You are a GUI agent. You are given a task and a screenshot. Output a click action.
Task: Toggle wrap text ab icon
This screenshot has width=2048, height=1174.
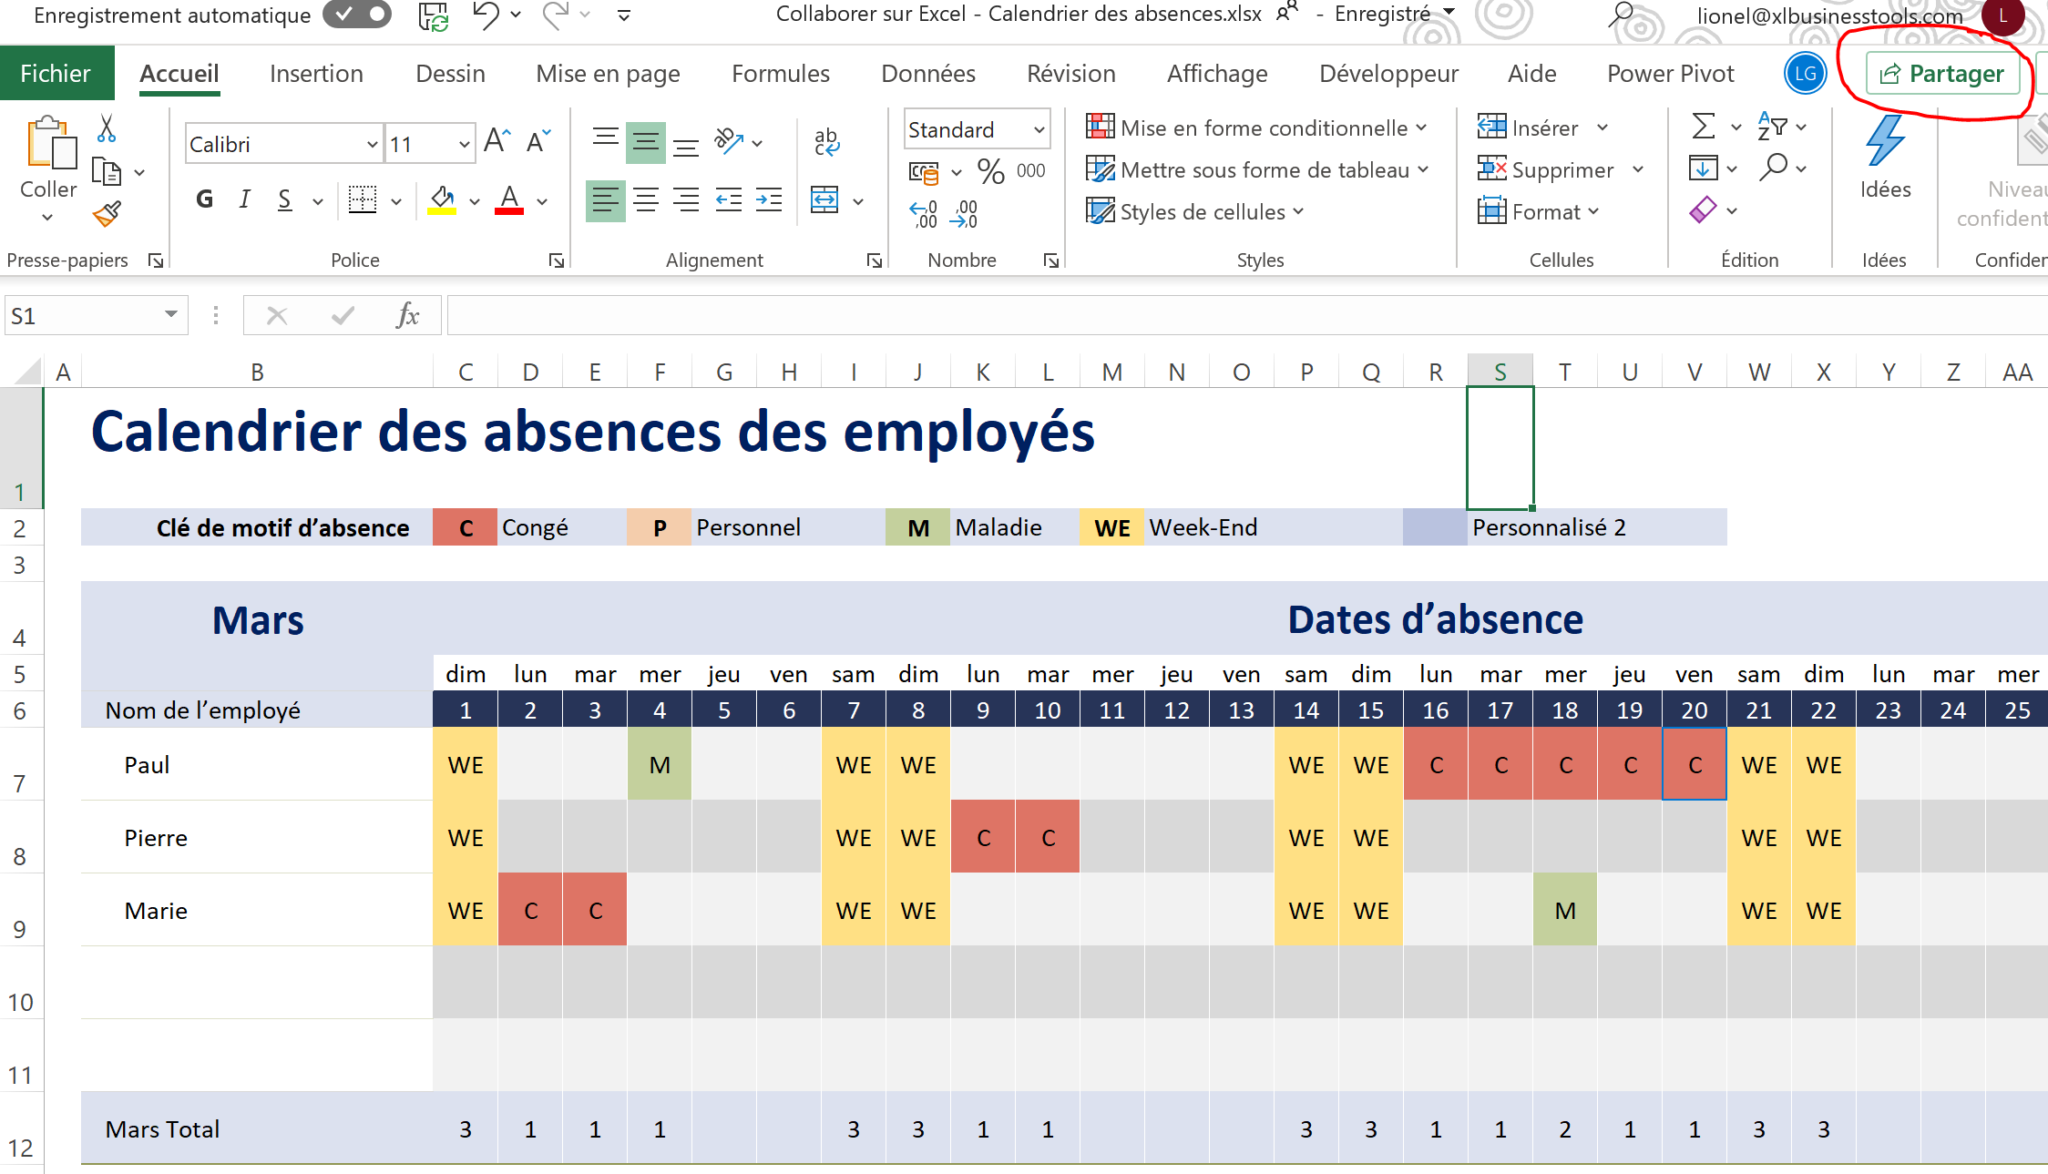[826, 142]
